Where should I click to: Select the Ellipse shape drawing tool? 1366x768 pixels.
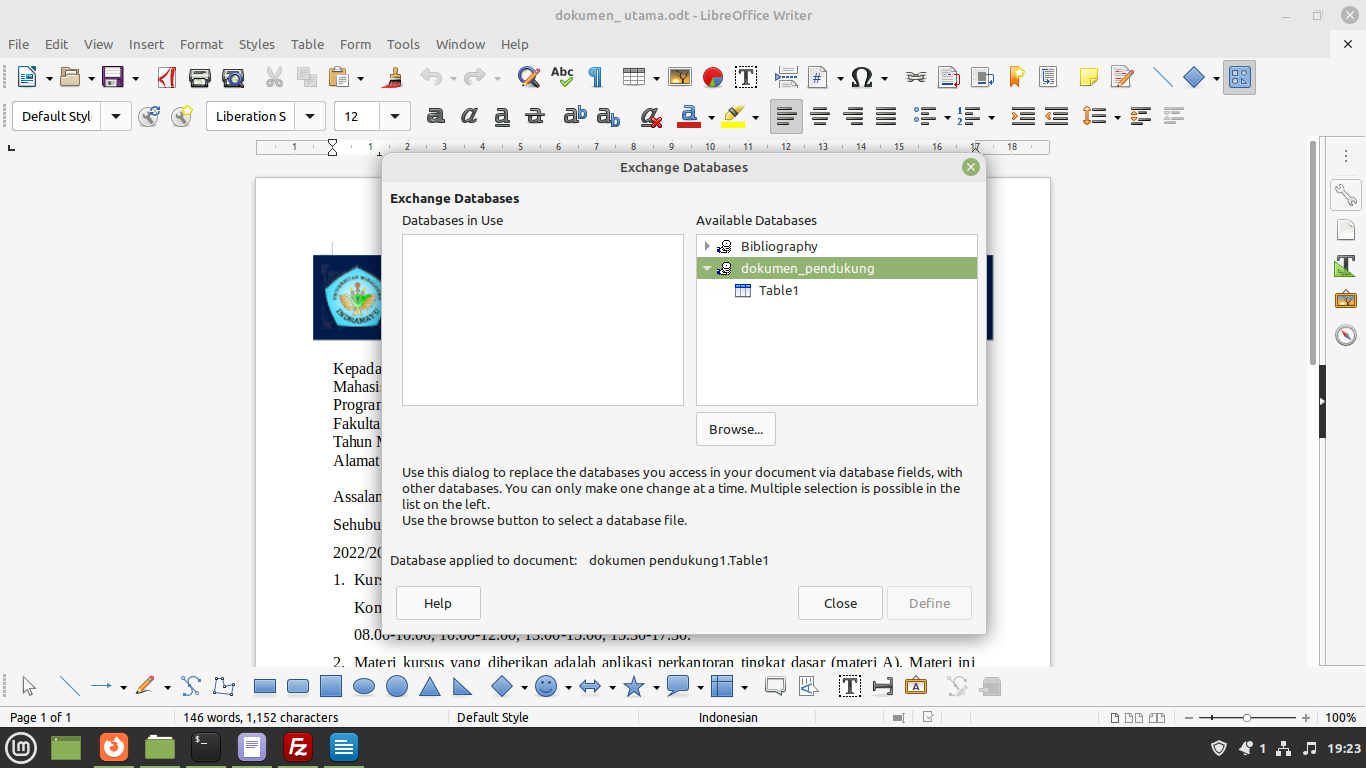pos(364,687)
